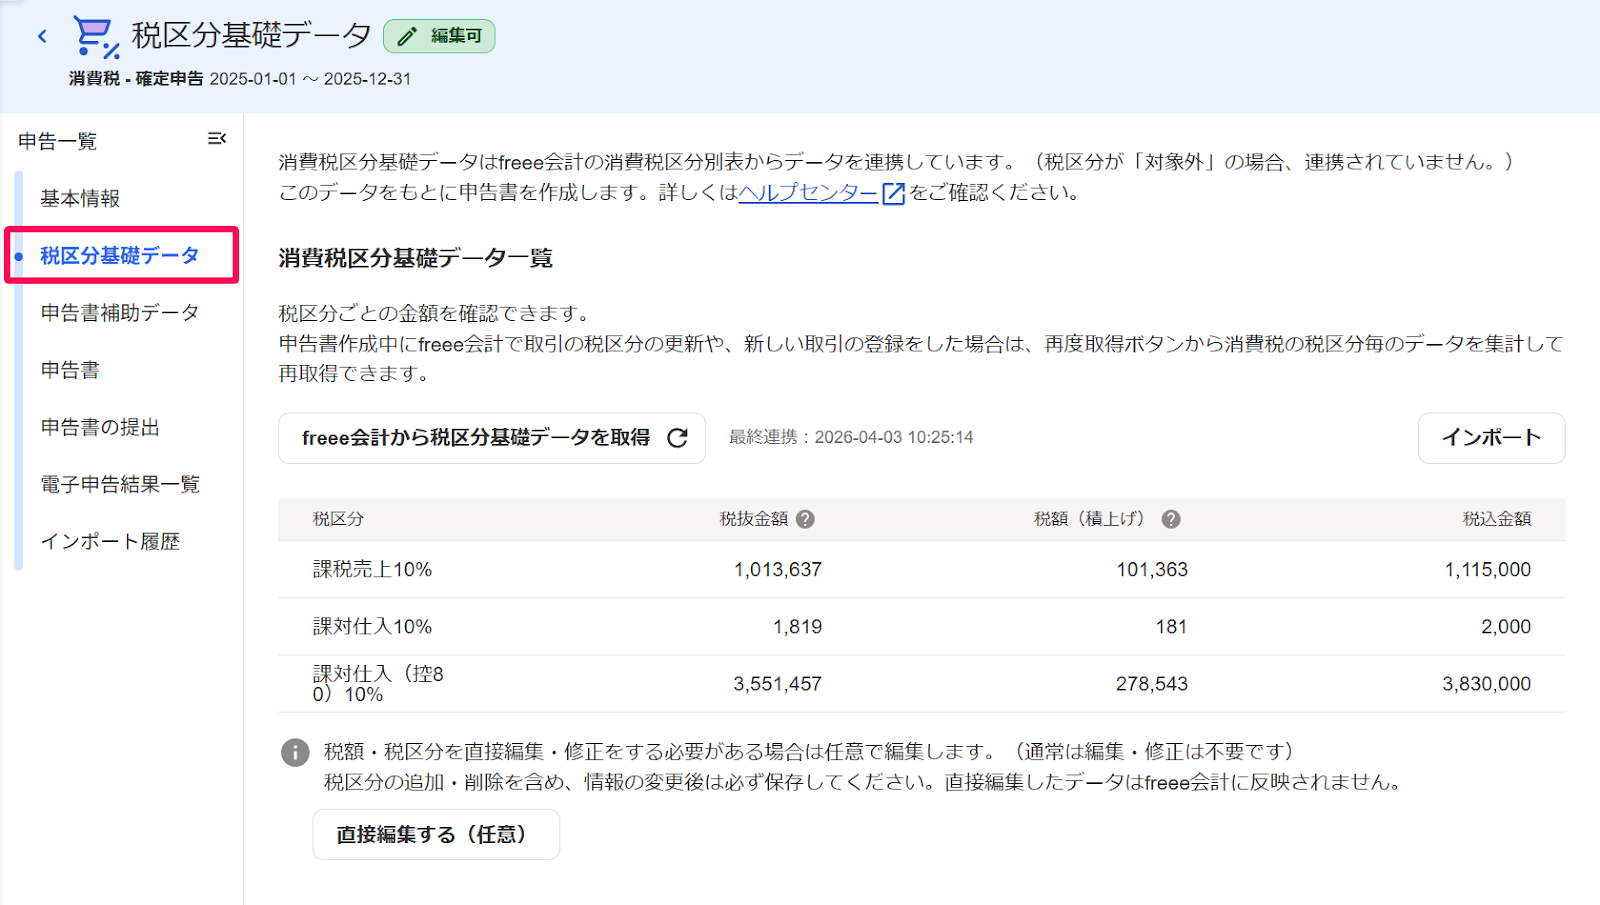Open the external link icon beside ヘルプセンター

[x=893, y=193]
